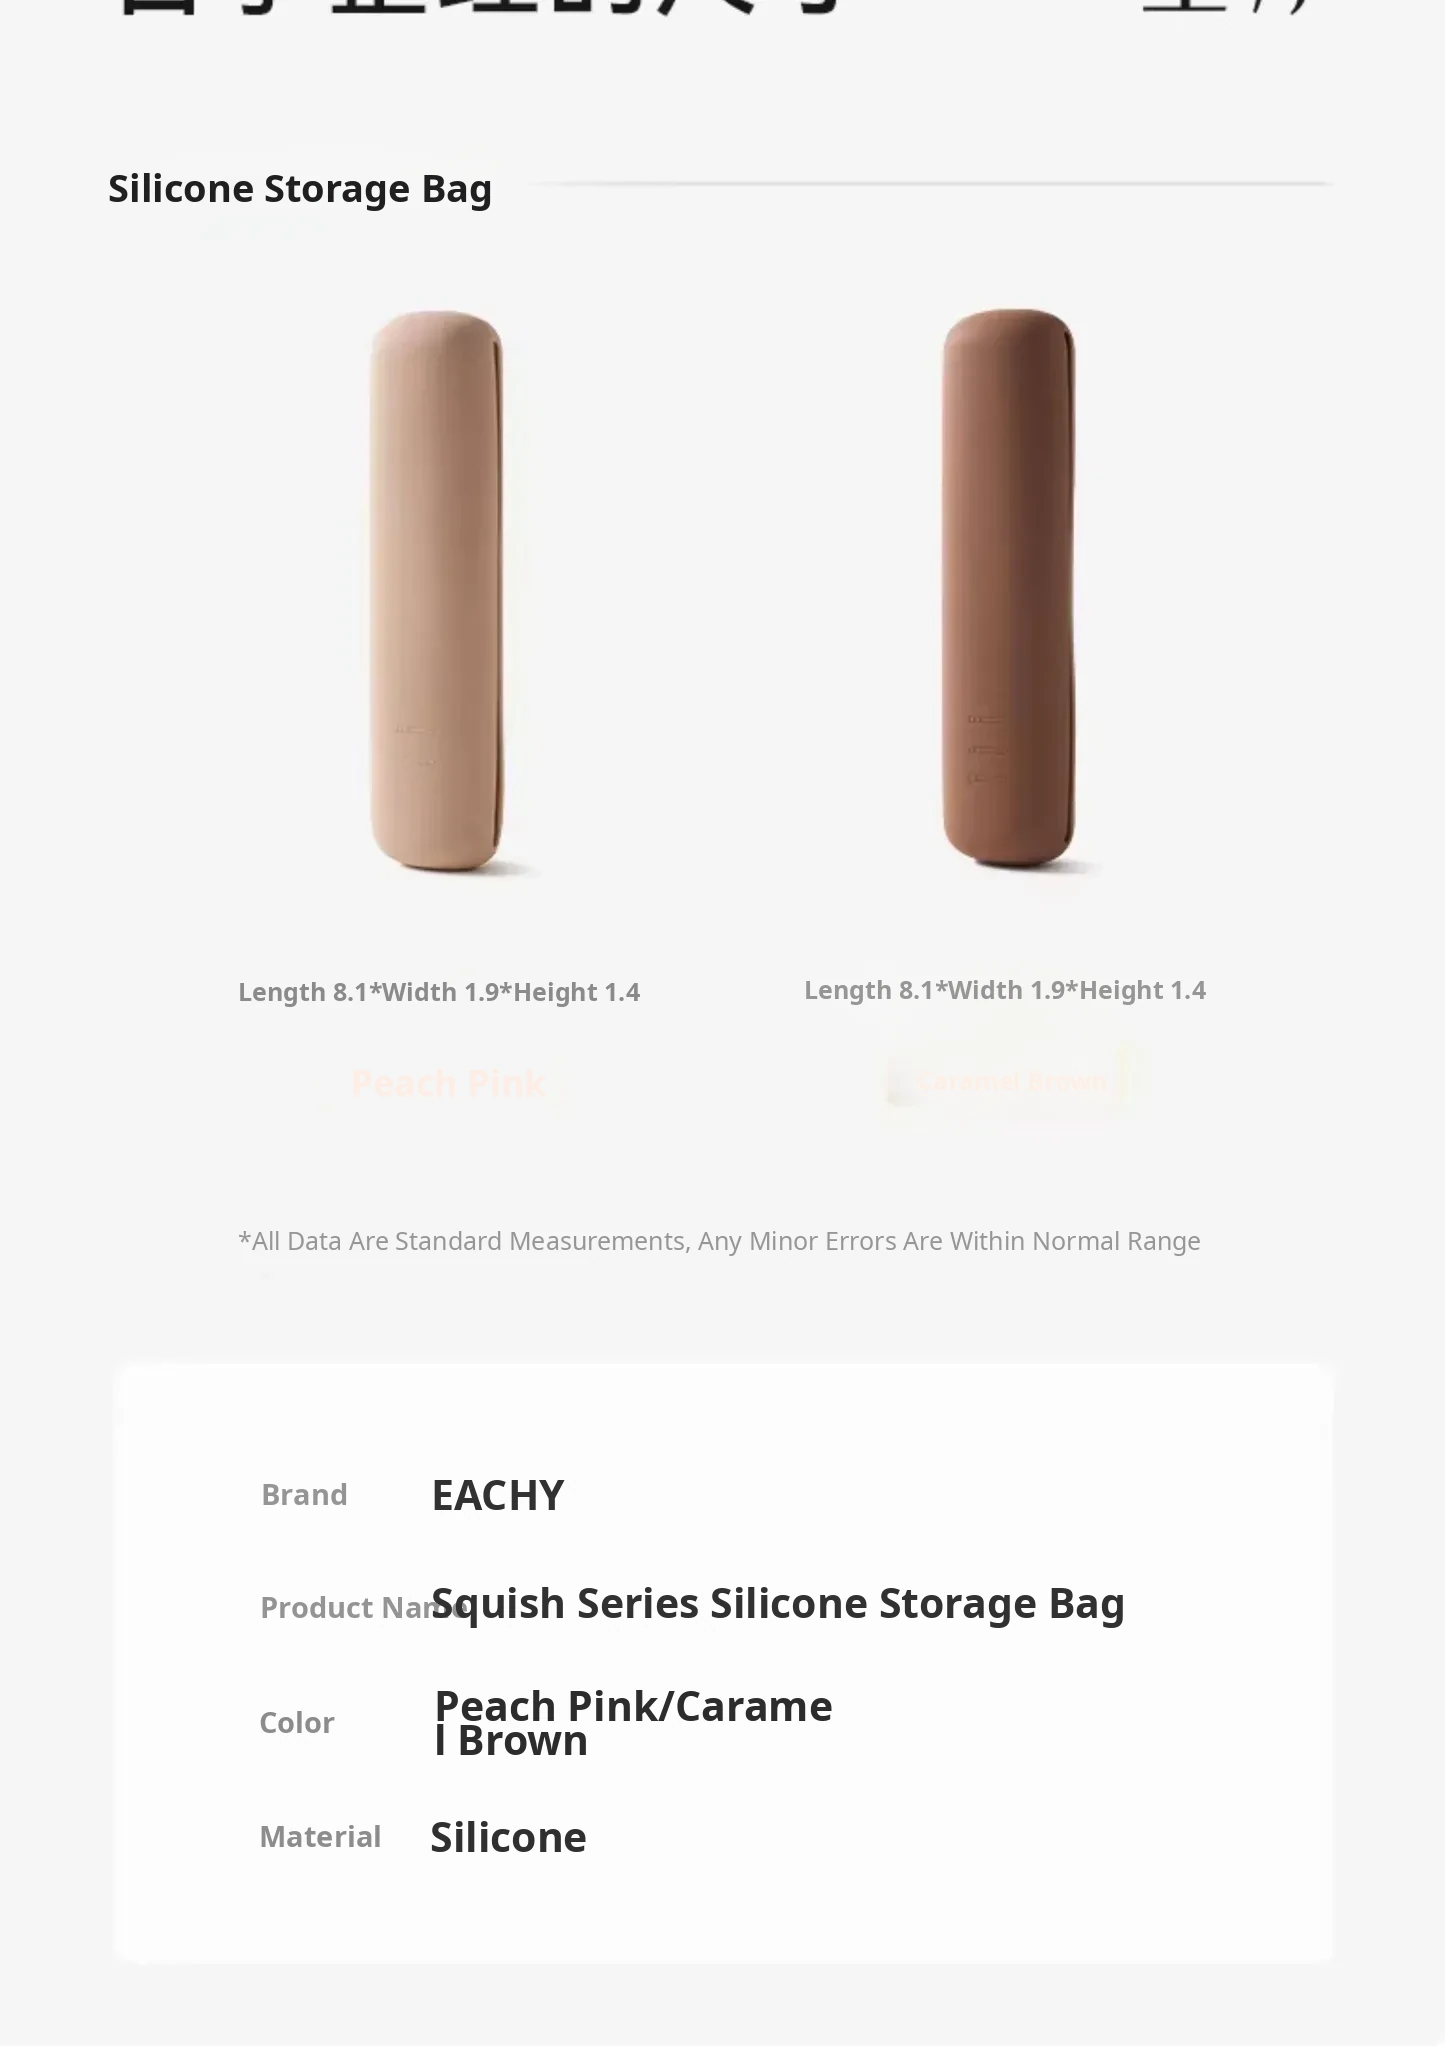Click the dimensions text under the caramel brown bag
This screenshot has width=1445, height=2048.
1005,990
